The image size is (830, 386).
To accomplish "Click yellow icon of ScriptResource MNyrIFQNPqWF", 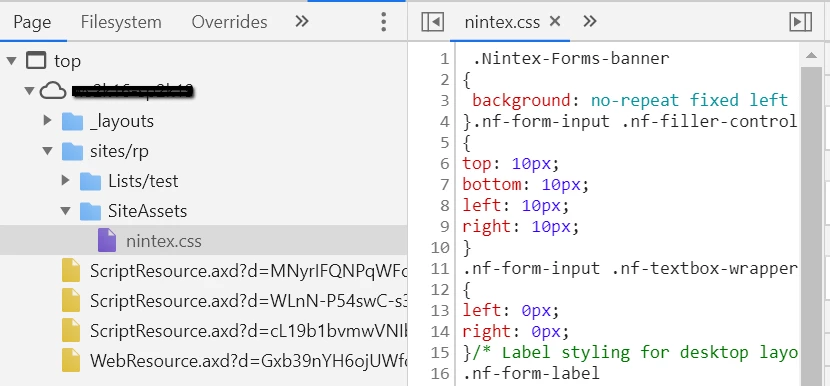I will click(70, 271).
